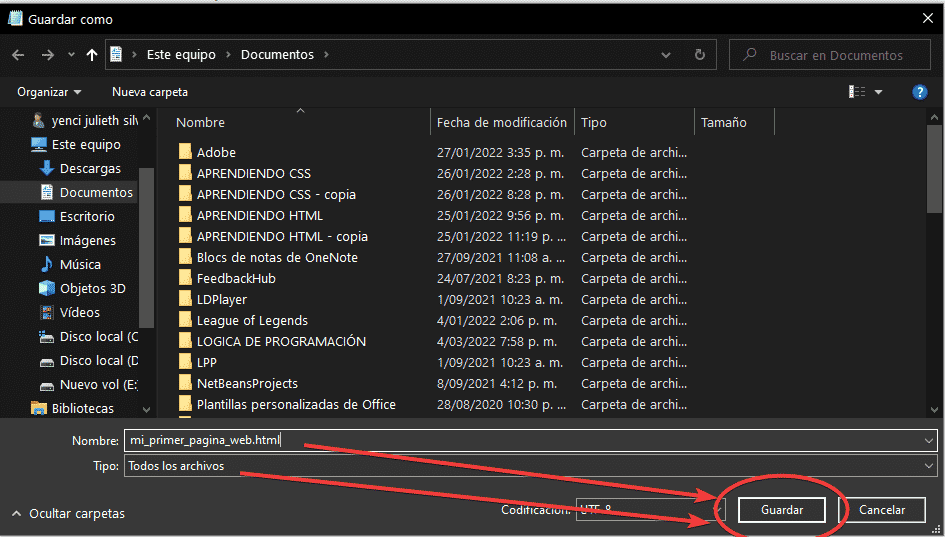Collapse folders with Ocultar carpetas
Image resolution: width=945 pixels, height=537 pixels.
click(68, 513)
